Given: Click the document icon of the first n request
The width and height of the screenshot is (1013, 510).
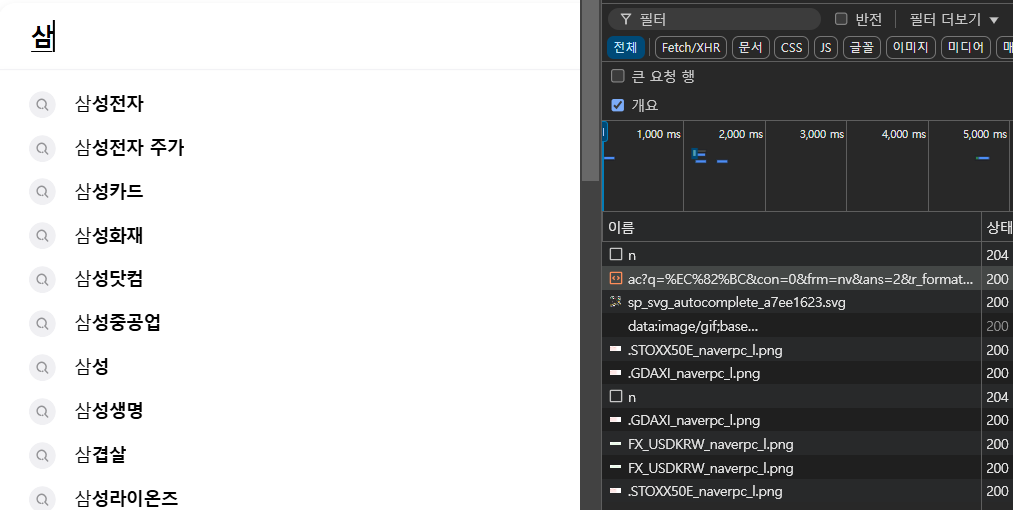Looking at the screenshot, I should coord(616,255).
